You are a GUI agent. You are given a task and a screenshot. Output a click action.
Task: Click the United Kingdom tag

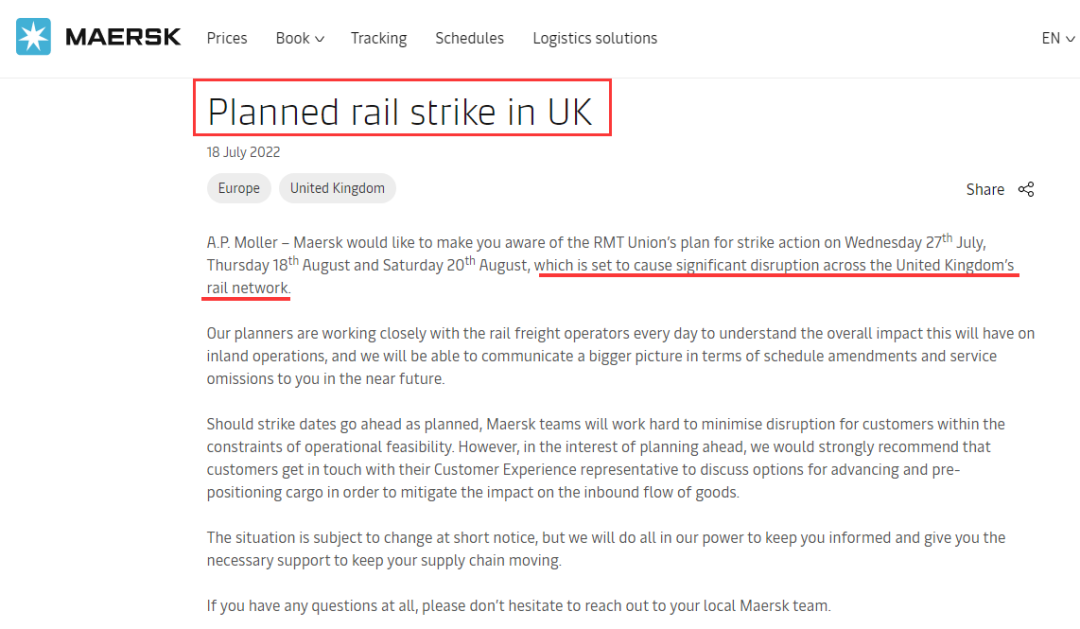pos(337,188)
